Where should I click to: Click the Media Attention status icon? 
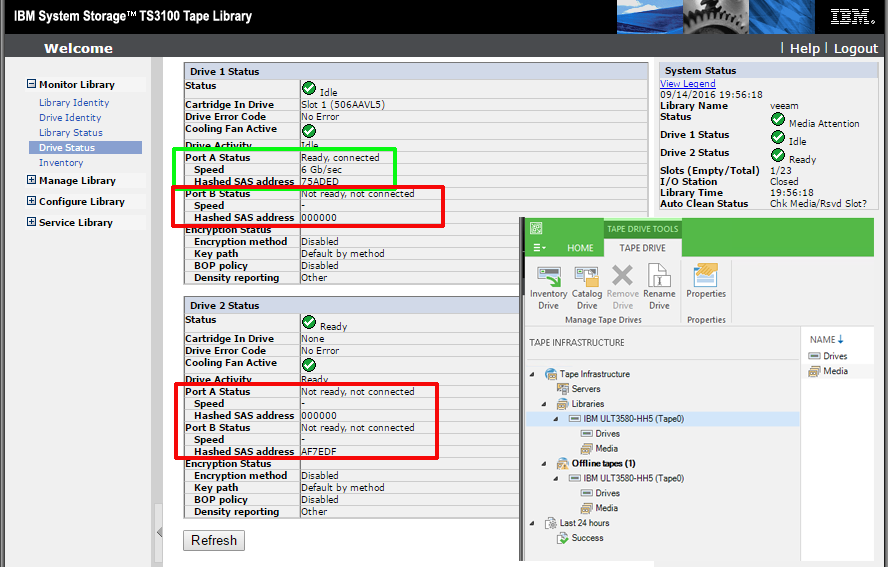(x=778, y=119)
